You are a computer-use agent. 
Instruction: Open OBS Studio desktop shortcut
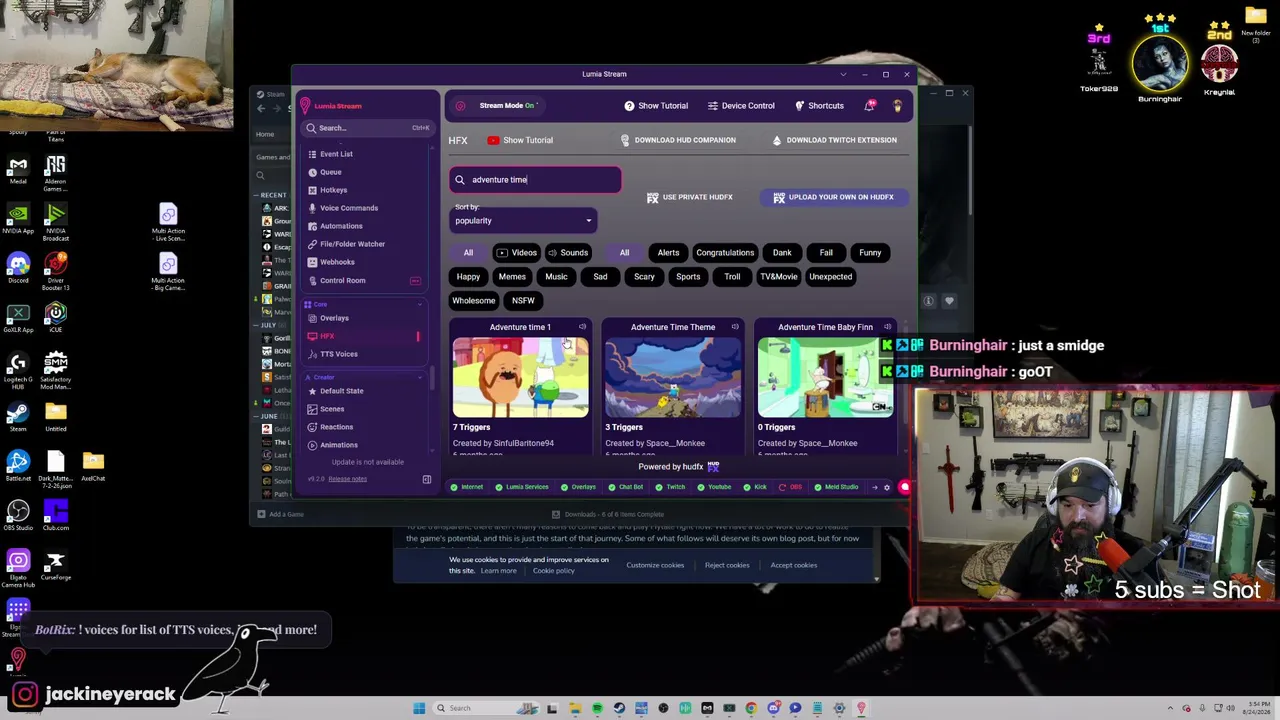[18, 517]
